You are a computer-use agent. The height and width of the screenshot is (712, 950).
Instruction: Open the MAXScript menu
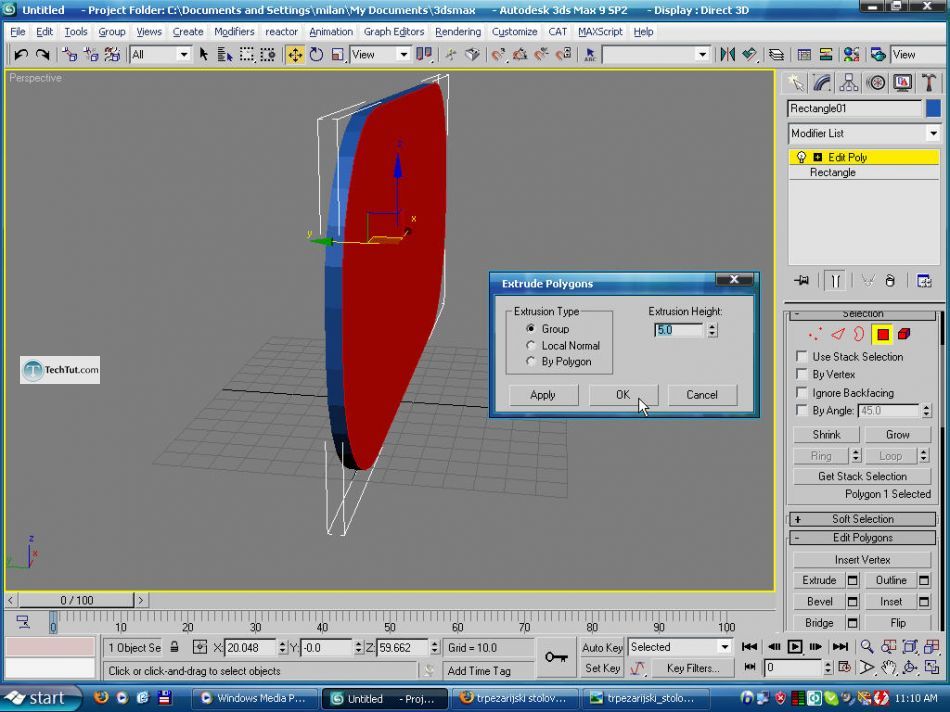[600, 32]
